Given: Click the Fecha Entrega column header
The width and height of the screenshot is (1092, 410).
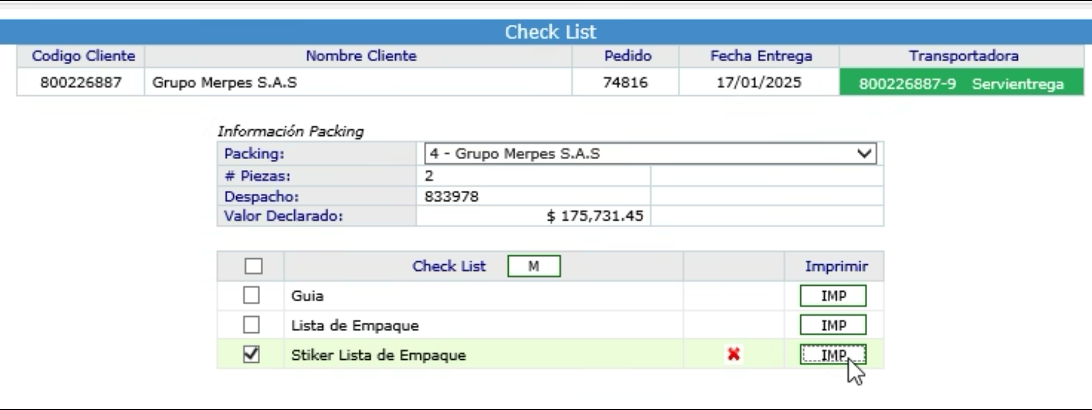Looking at the screenshot, I should (760, 56).
